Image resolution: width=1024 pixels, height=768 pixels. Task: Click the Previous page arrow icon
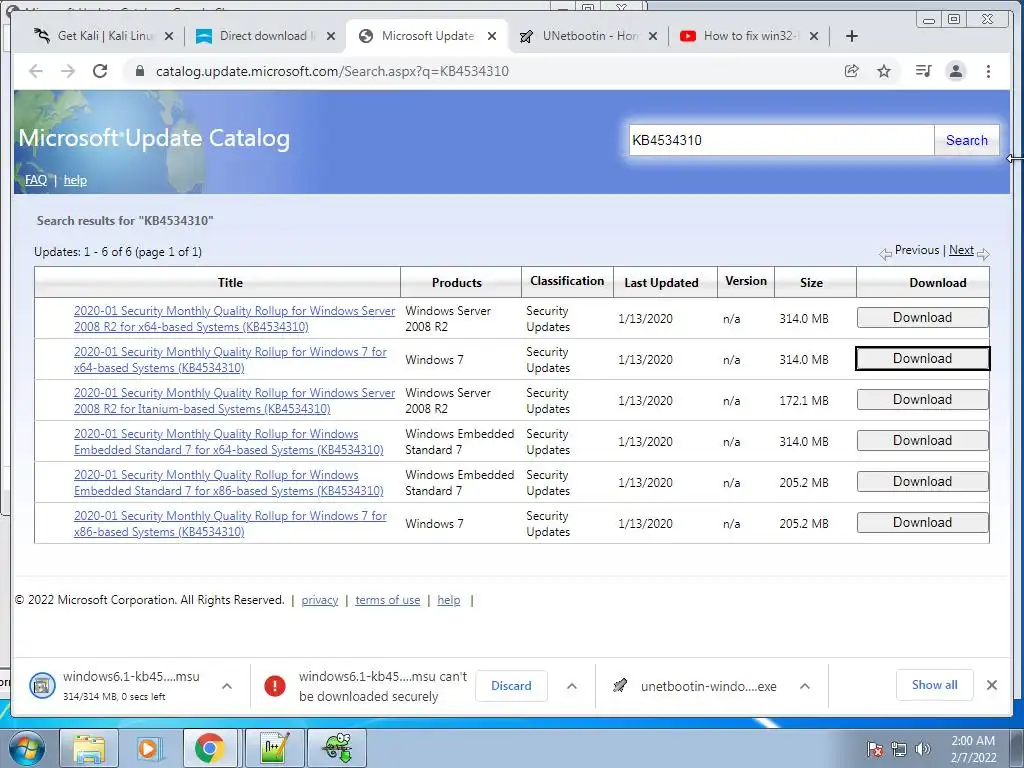pyautogui.click(x=886, y=254)
